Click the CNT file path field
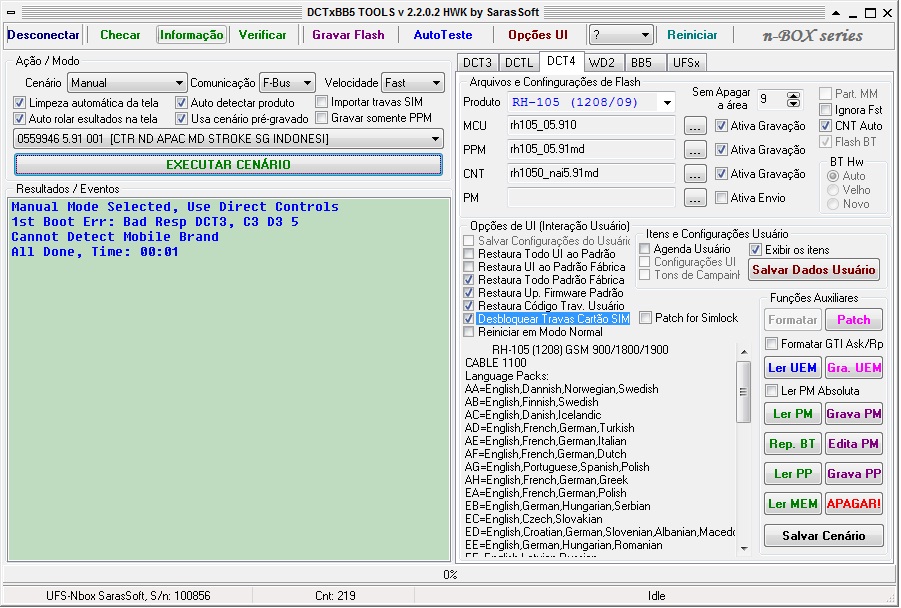This screenshot has height=608, width=901. pos(591,174)
